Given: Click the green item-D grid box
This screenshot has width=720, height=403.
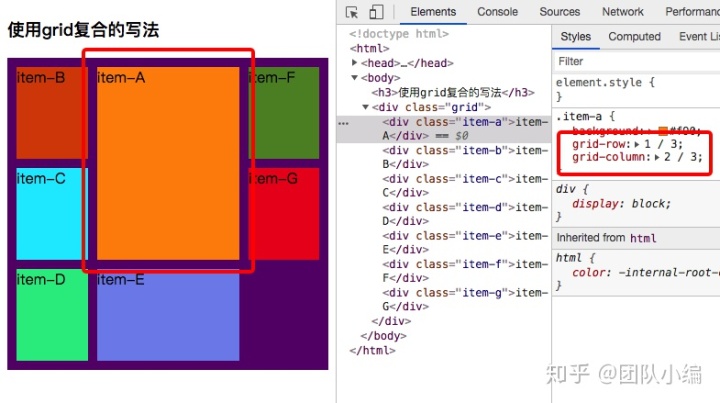Looking at the screenshot, I should point(52,315).
